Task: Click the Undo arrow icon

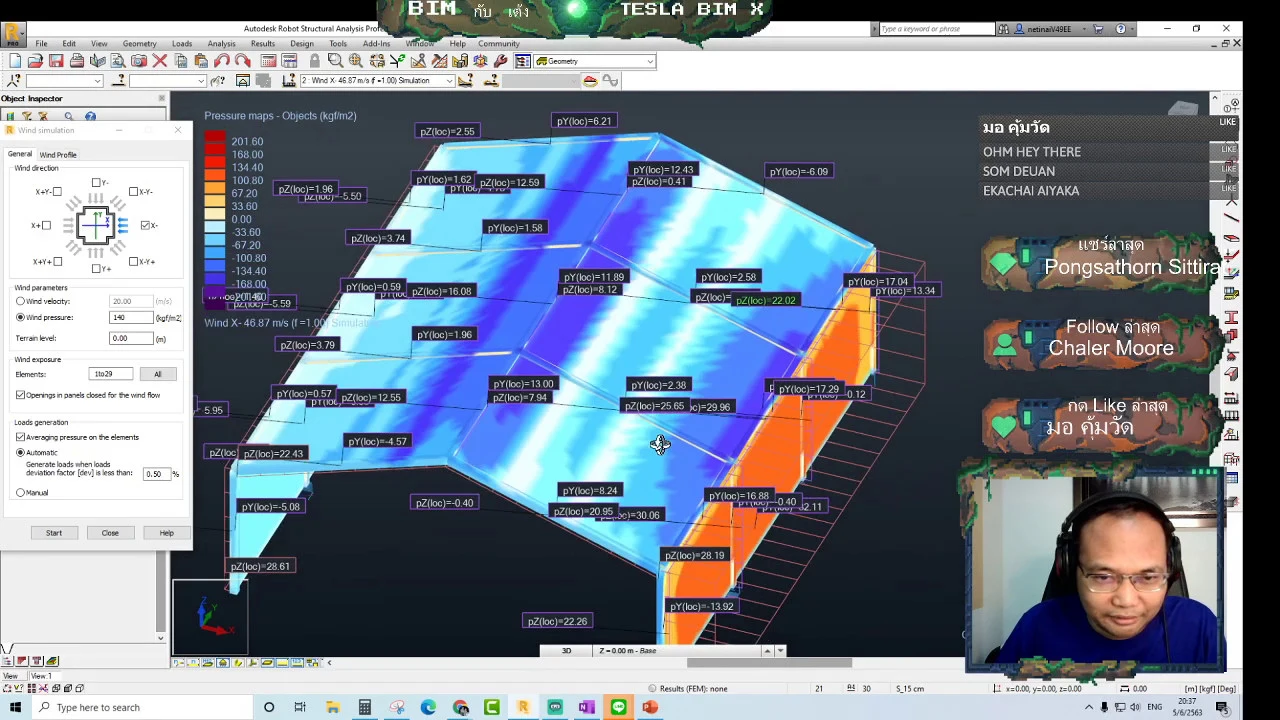Action: pos(222,61)
